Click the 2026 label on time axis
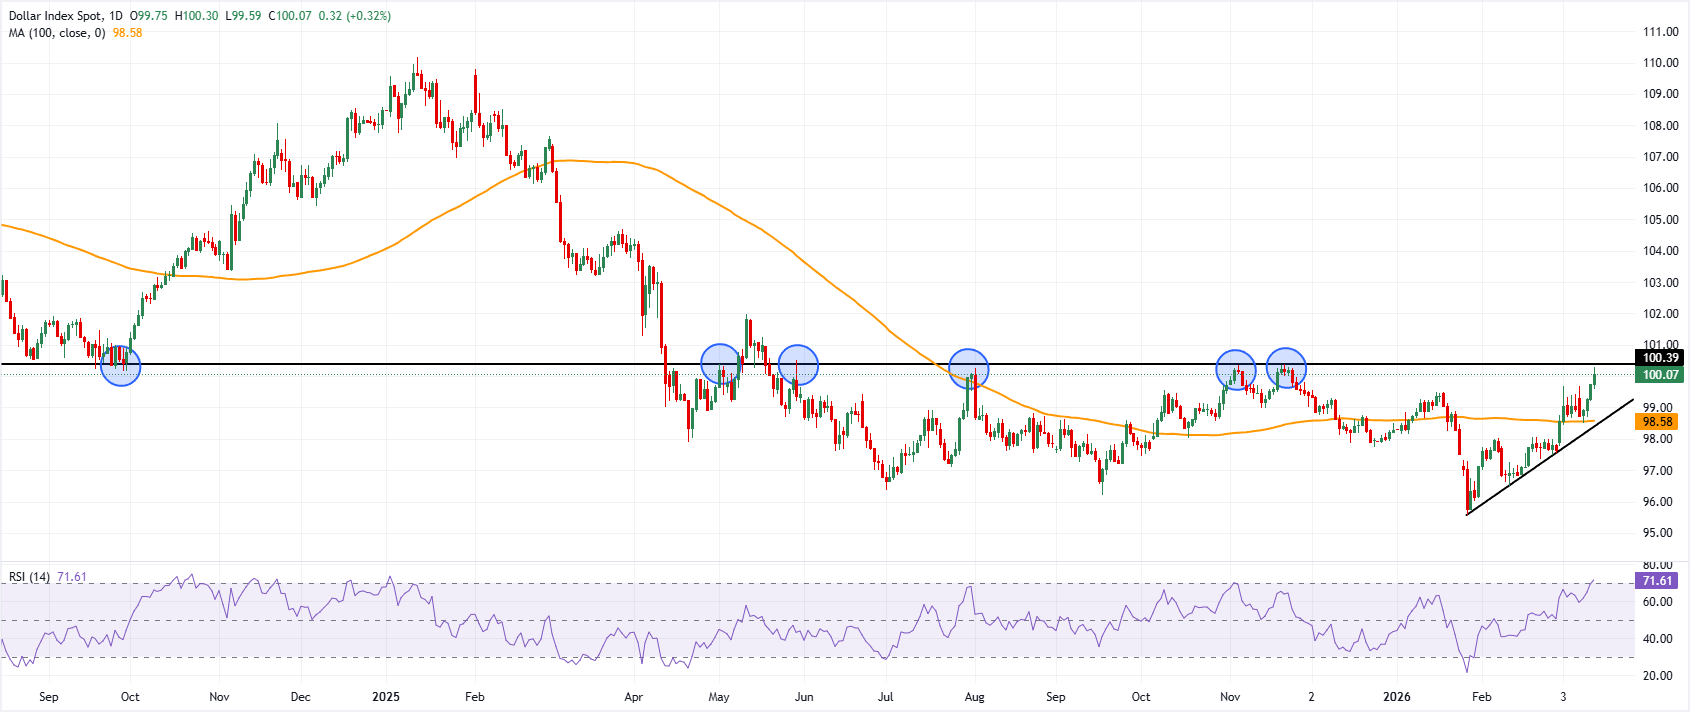Viewport: 1690px width, 712px height. point(1397,697)
